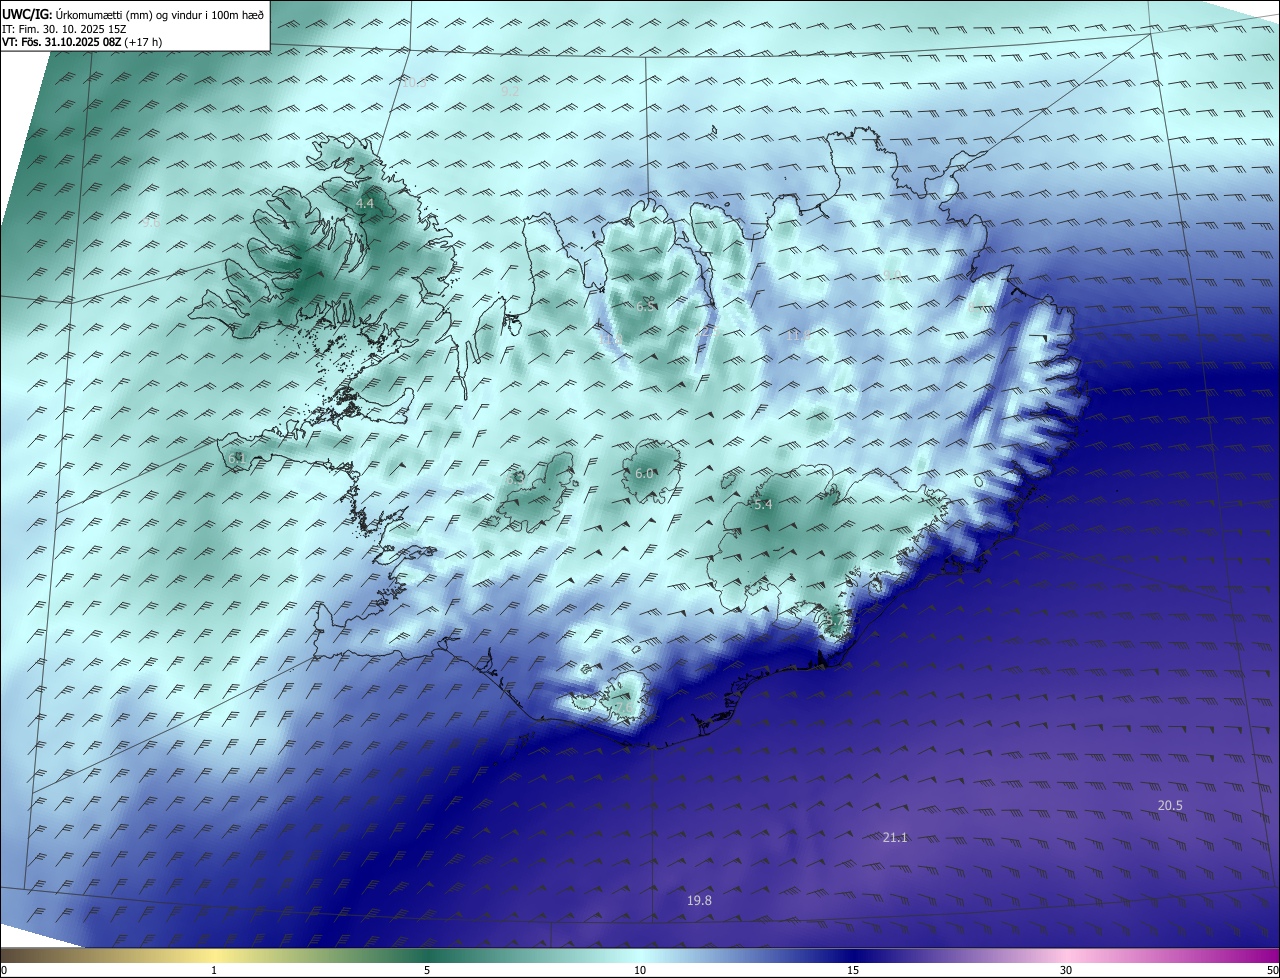Click the 50 tick label on the color scale
This screenshot has width=1280, height=978.
[1272, 970]
